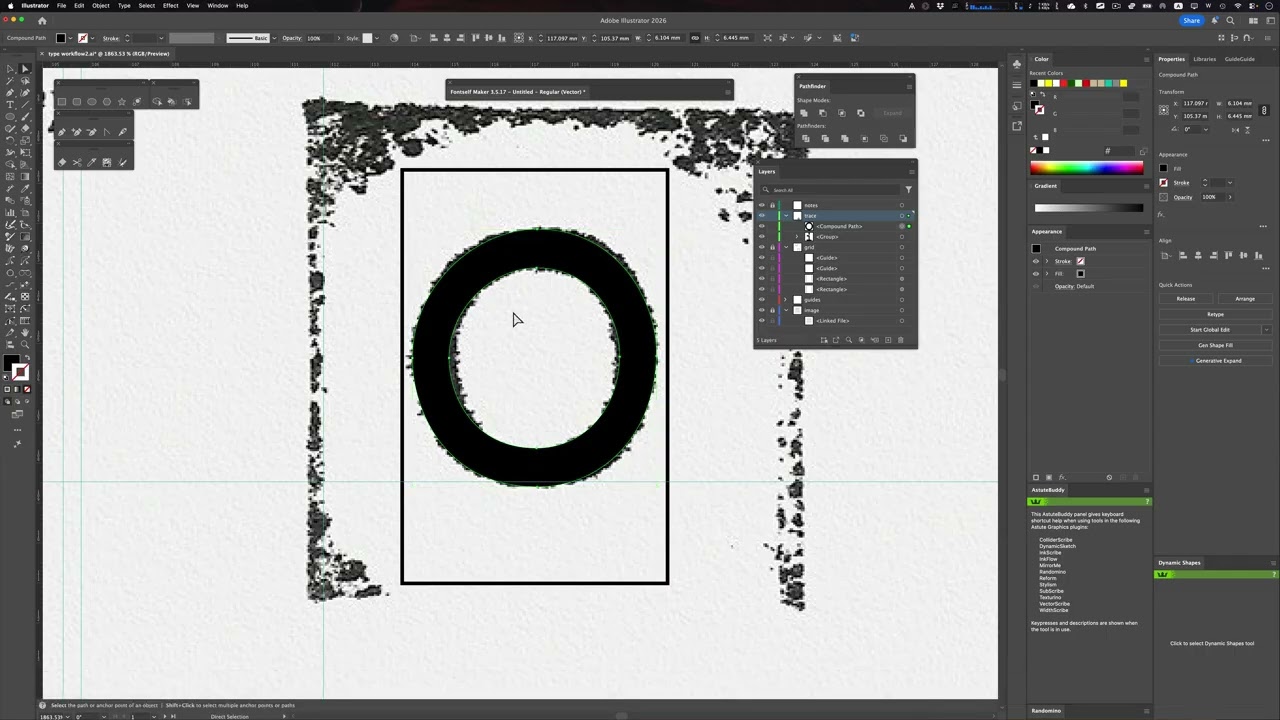Pick a color from the Color spectrum bar
The image size is (1280, 720).
click(x=1087, y=168)
